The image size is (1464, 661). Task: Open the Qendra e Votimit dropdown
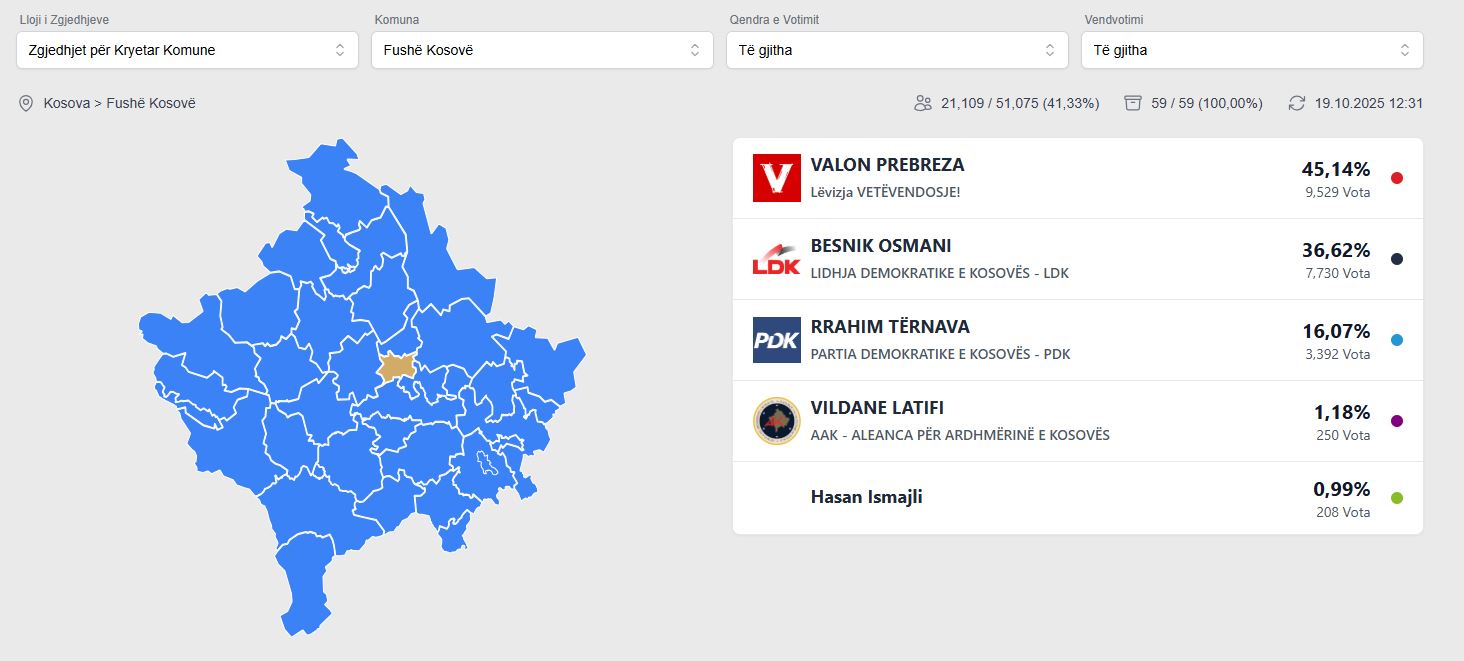(x=897, y=50)
